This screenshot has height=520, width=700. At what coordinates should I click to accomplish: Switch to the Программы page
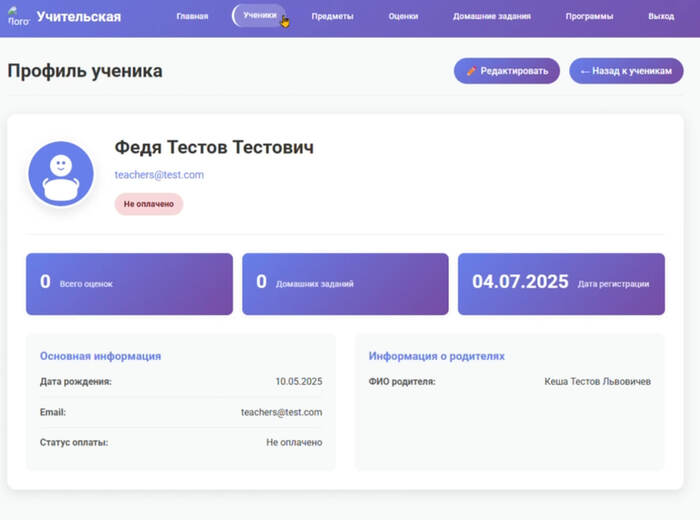[x=589, y=16]
